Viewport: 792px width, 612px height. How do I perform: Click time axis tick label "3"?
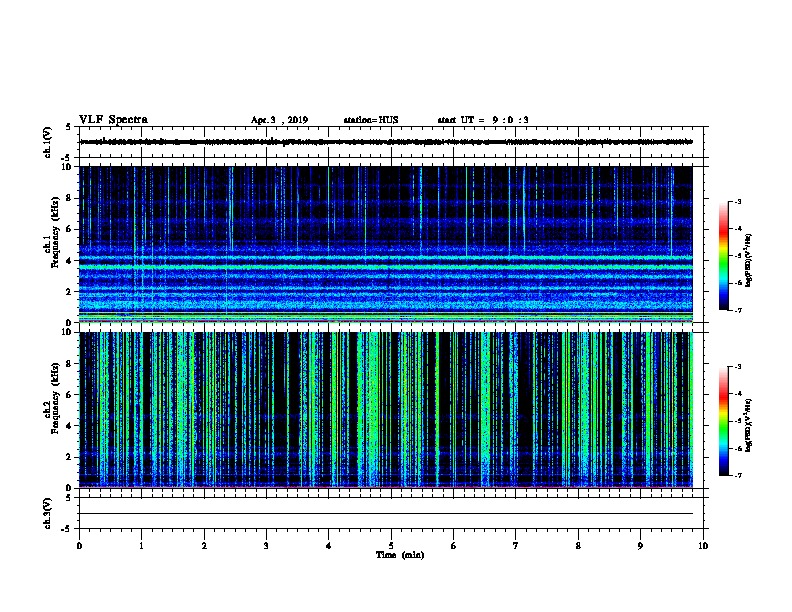point(266,546)
